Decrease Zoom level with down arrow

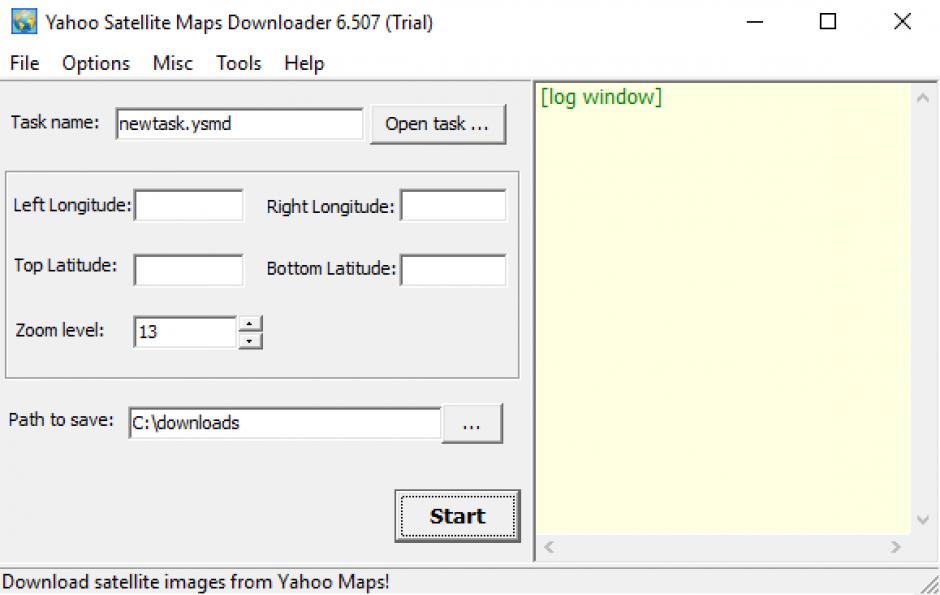pos(251,341)
